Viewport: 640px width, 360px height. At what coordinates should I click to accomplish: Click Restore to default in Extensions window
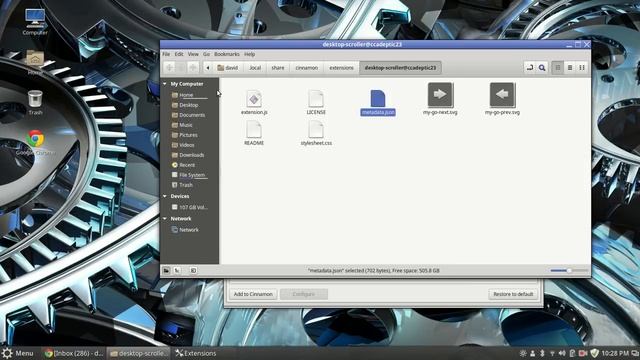coord(513,294)
